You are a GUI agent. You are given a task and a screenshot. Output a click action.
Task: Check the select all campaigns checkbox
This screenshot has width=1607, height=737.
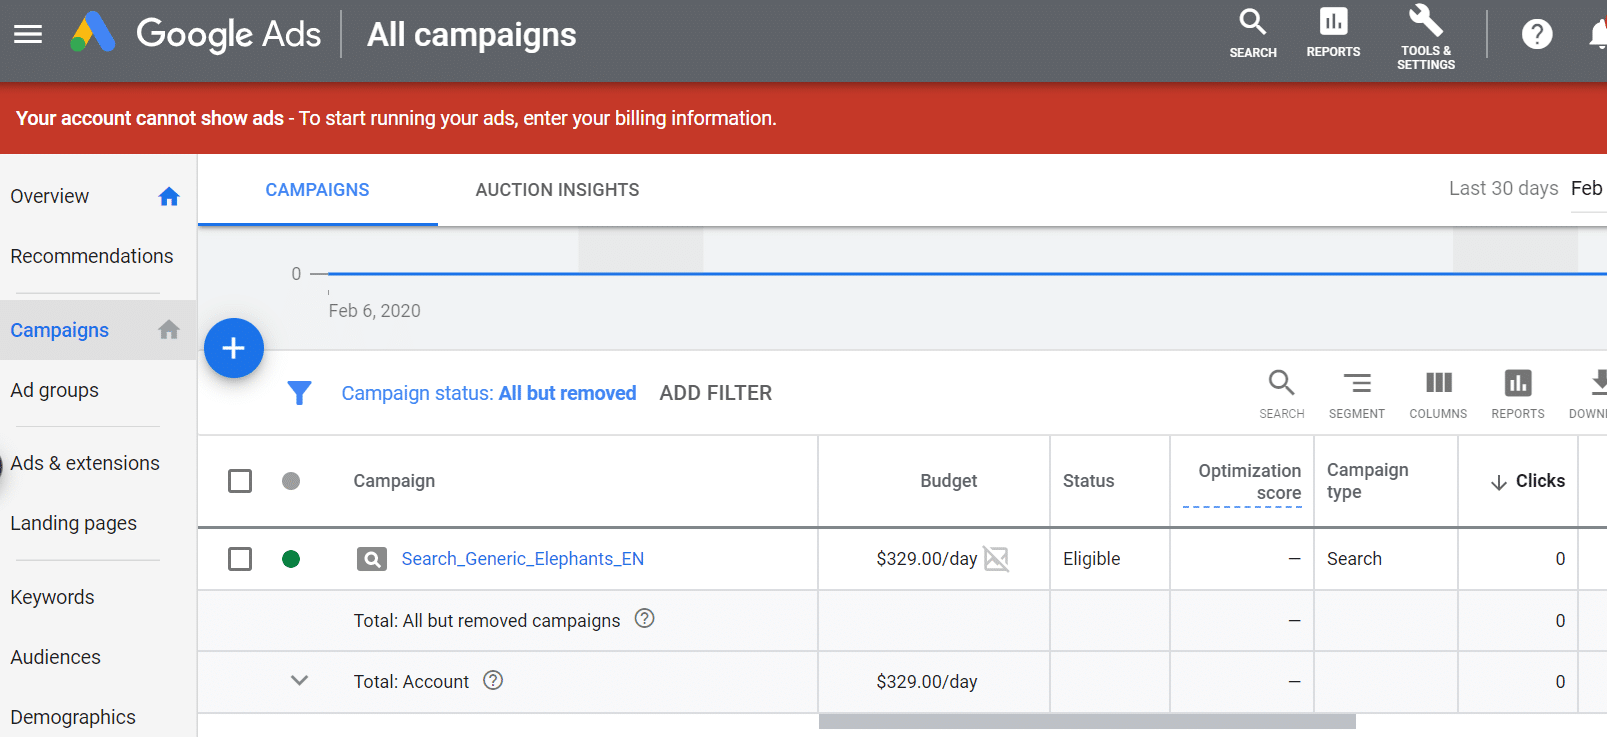(x=240, y=481)
